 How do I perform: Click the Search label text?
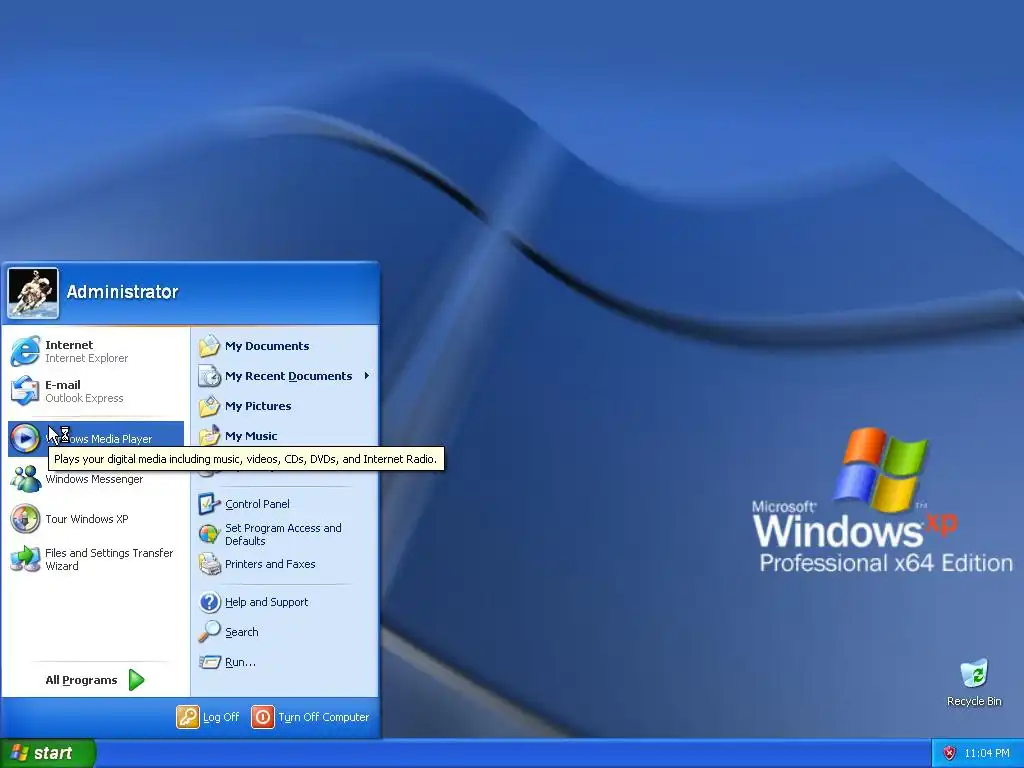(x=242, y=632)
